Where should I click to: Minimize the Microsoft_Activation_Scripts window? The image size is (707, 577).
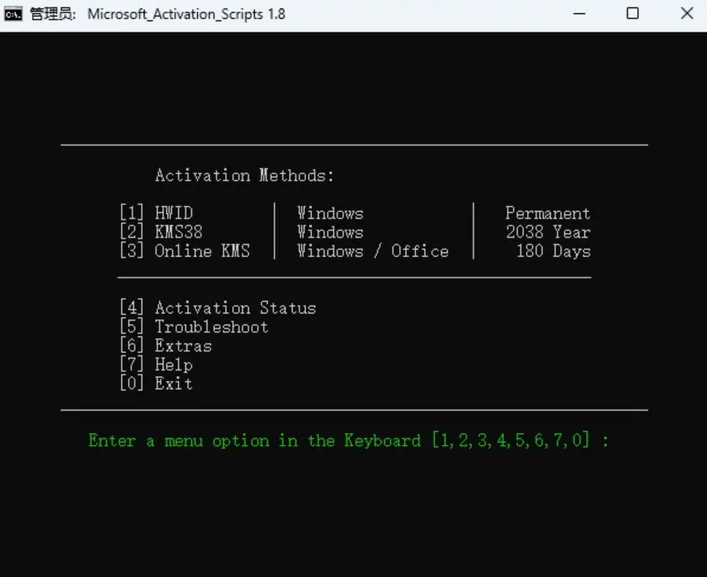coord(581,14)
